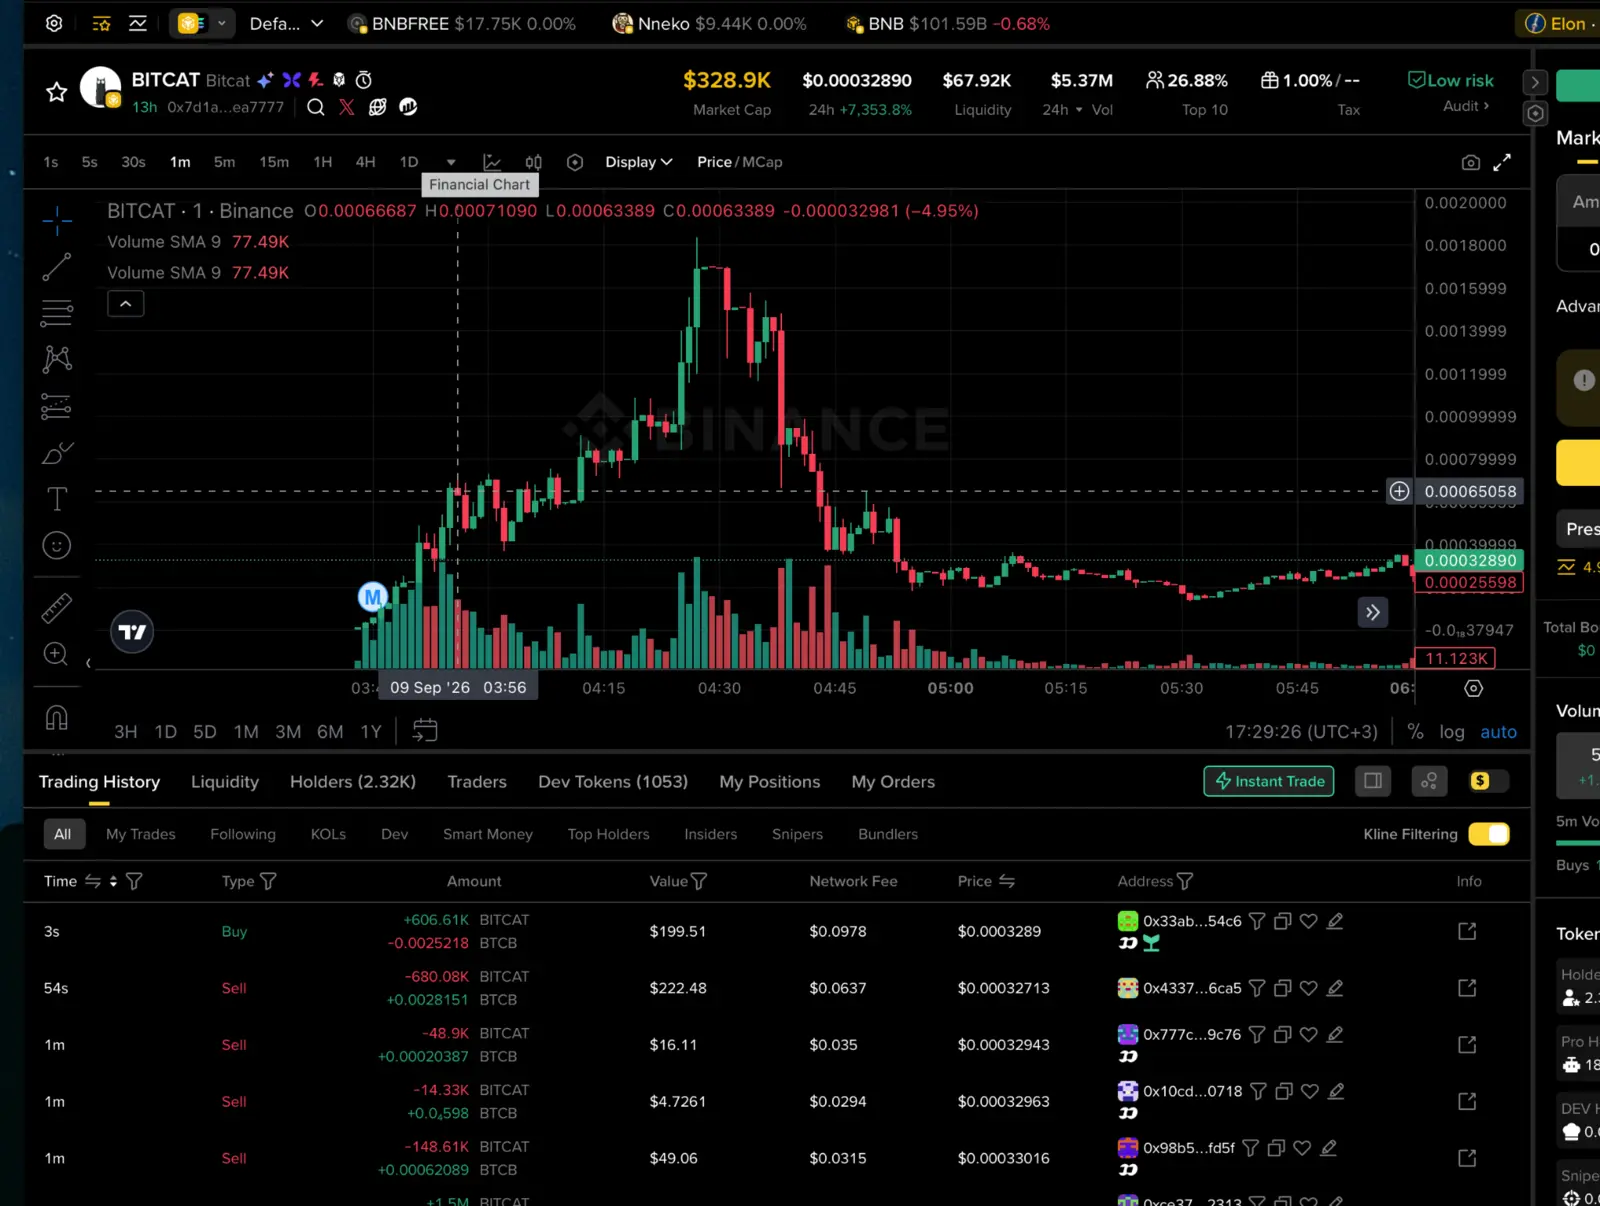Select the trend line drawing tool
1600x1206 pixels.
pyautogui.click(x=56, y=267)
